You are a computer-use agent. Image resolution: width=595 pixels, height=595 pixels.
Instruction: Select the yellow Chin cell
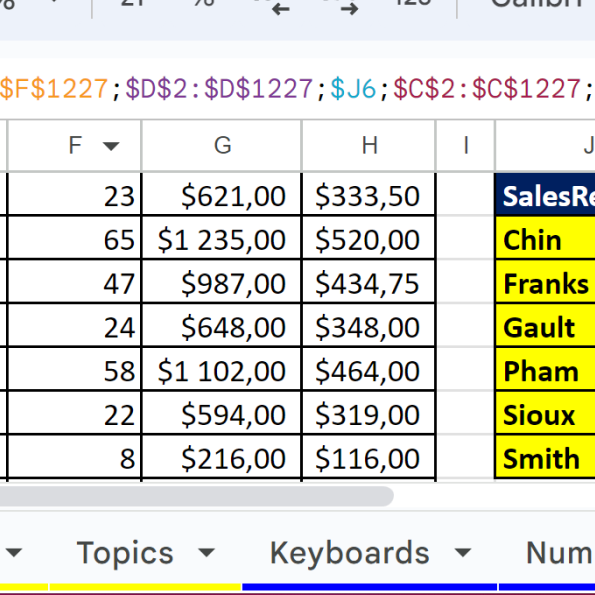(x=545, y=238)
